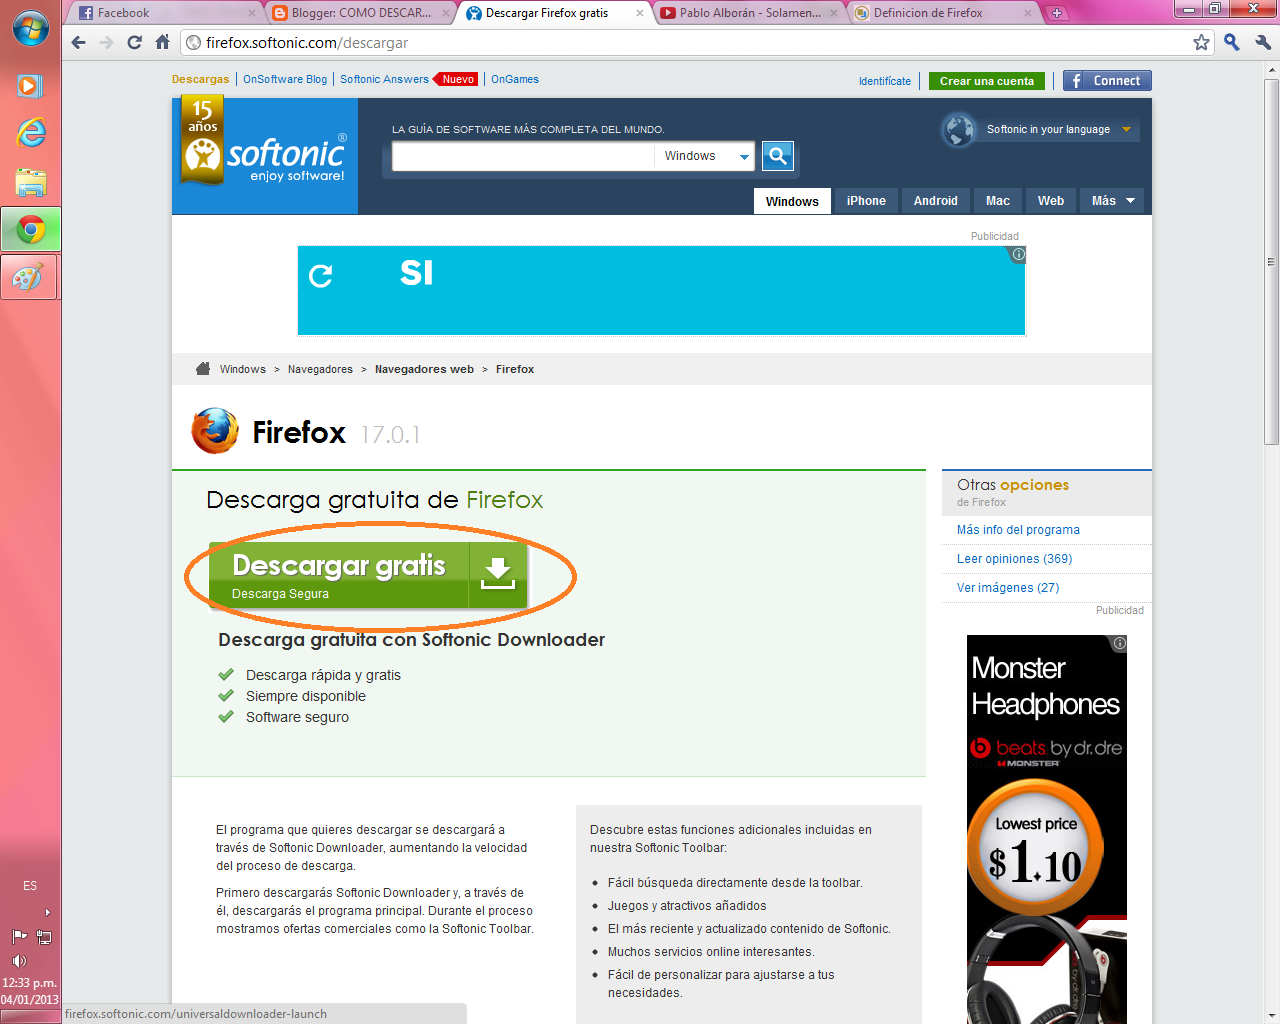Click inside the Softonic search input field
The height and width of the screenshot is (1024, 1280).
[522, 156]
